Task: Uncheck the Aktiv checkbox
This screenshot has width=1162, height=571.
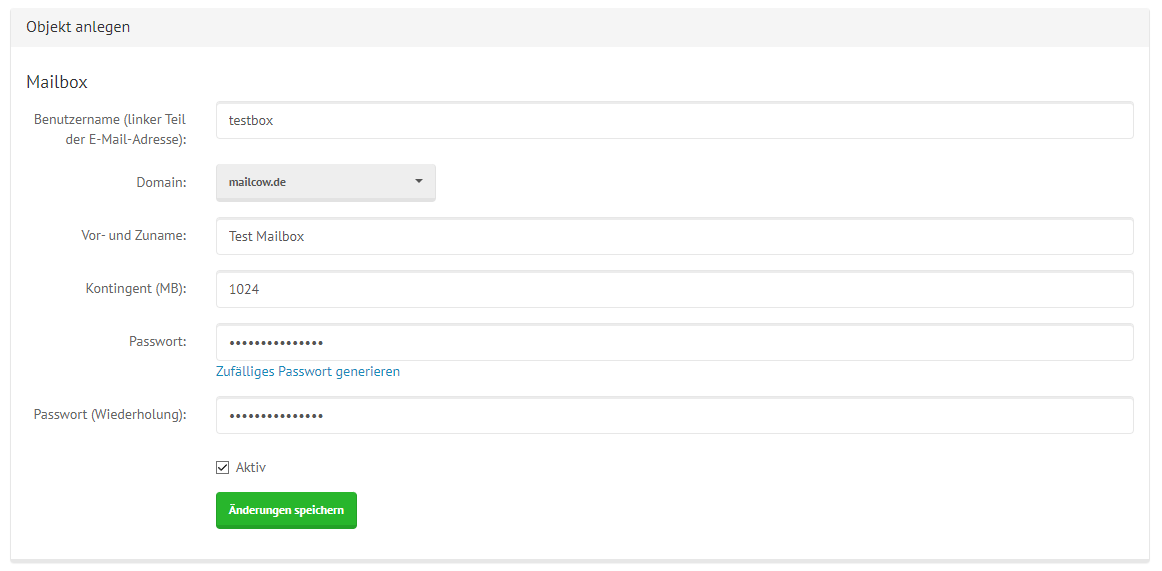Action: pos(223,467)
